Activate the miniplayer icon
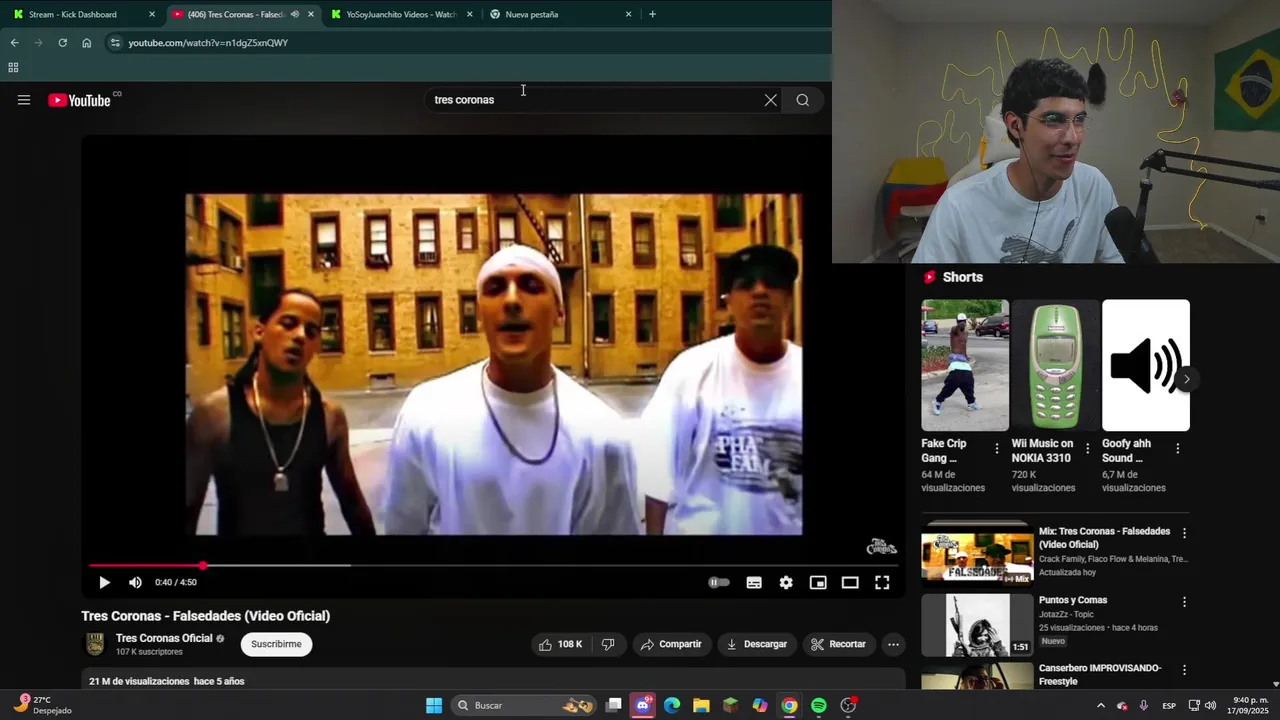1280x720 pixels. [x=818, y=582]
